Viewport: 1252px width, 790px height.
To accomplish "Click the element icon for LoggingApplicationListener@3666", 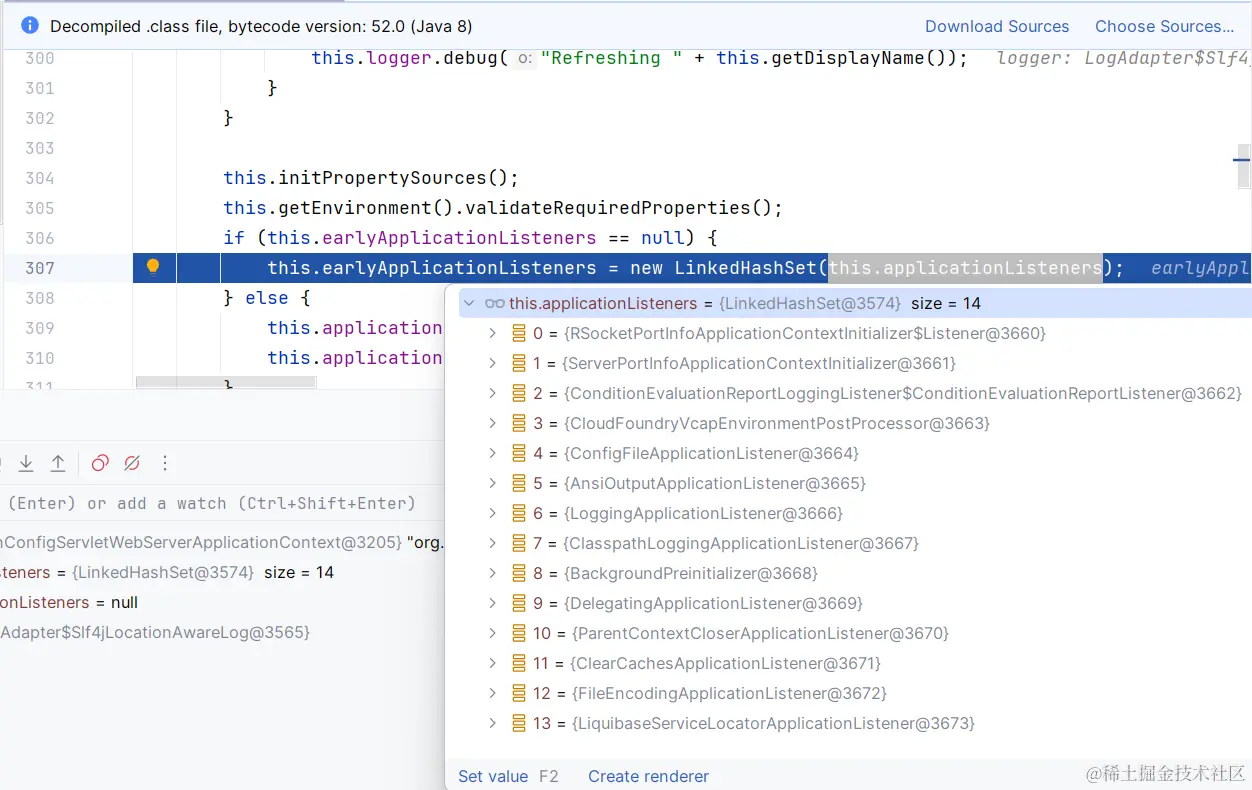I will click(x=519, y=513).
